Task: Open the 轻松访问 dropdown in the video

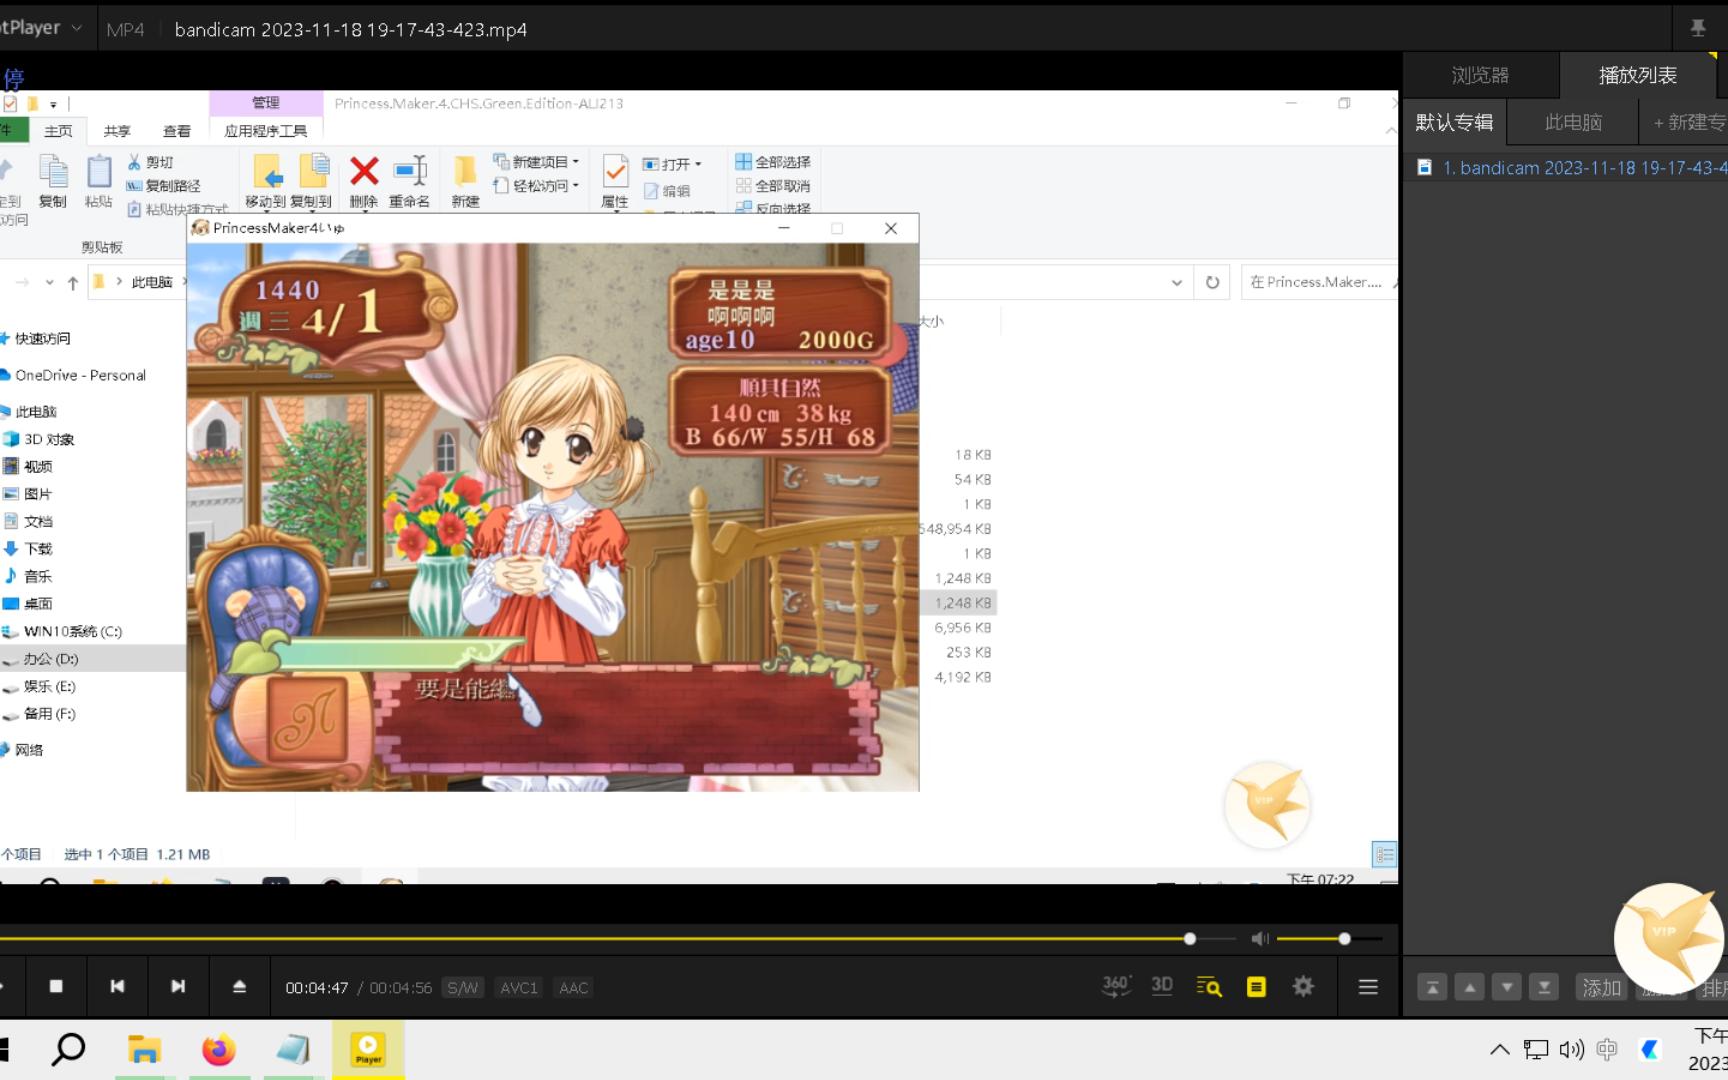Action: [x=536, y=186]
